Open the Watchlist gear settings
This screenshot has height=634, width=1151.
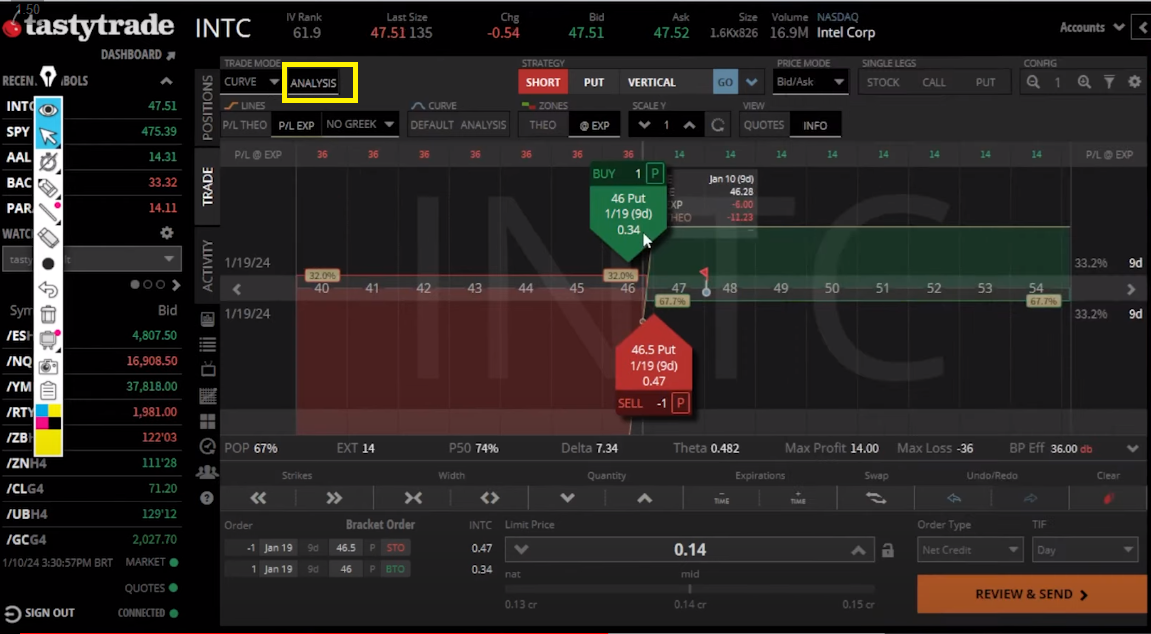click(x=167, y=233)
